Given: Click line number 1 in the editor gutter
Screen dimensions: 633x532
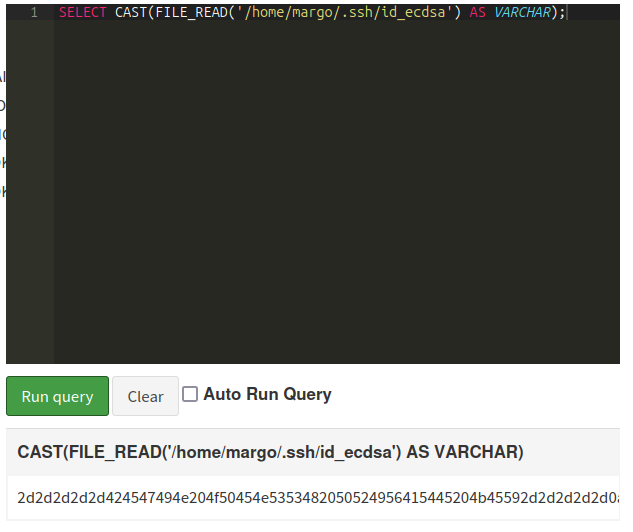Looking at the screenshot, I should (x=34, y=13).
